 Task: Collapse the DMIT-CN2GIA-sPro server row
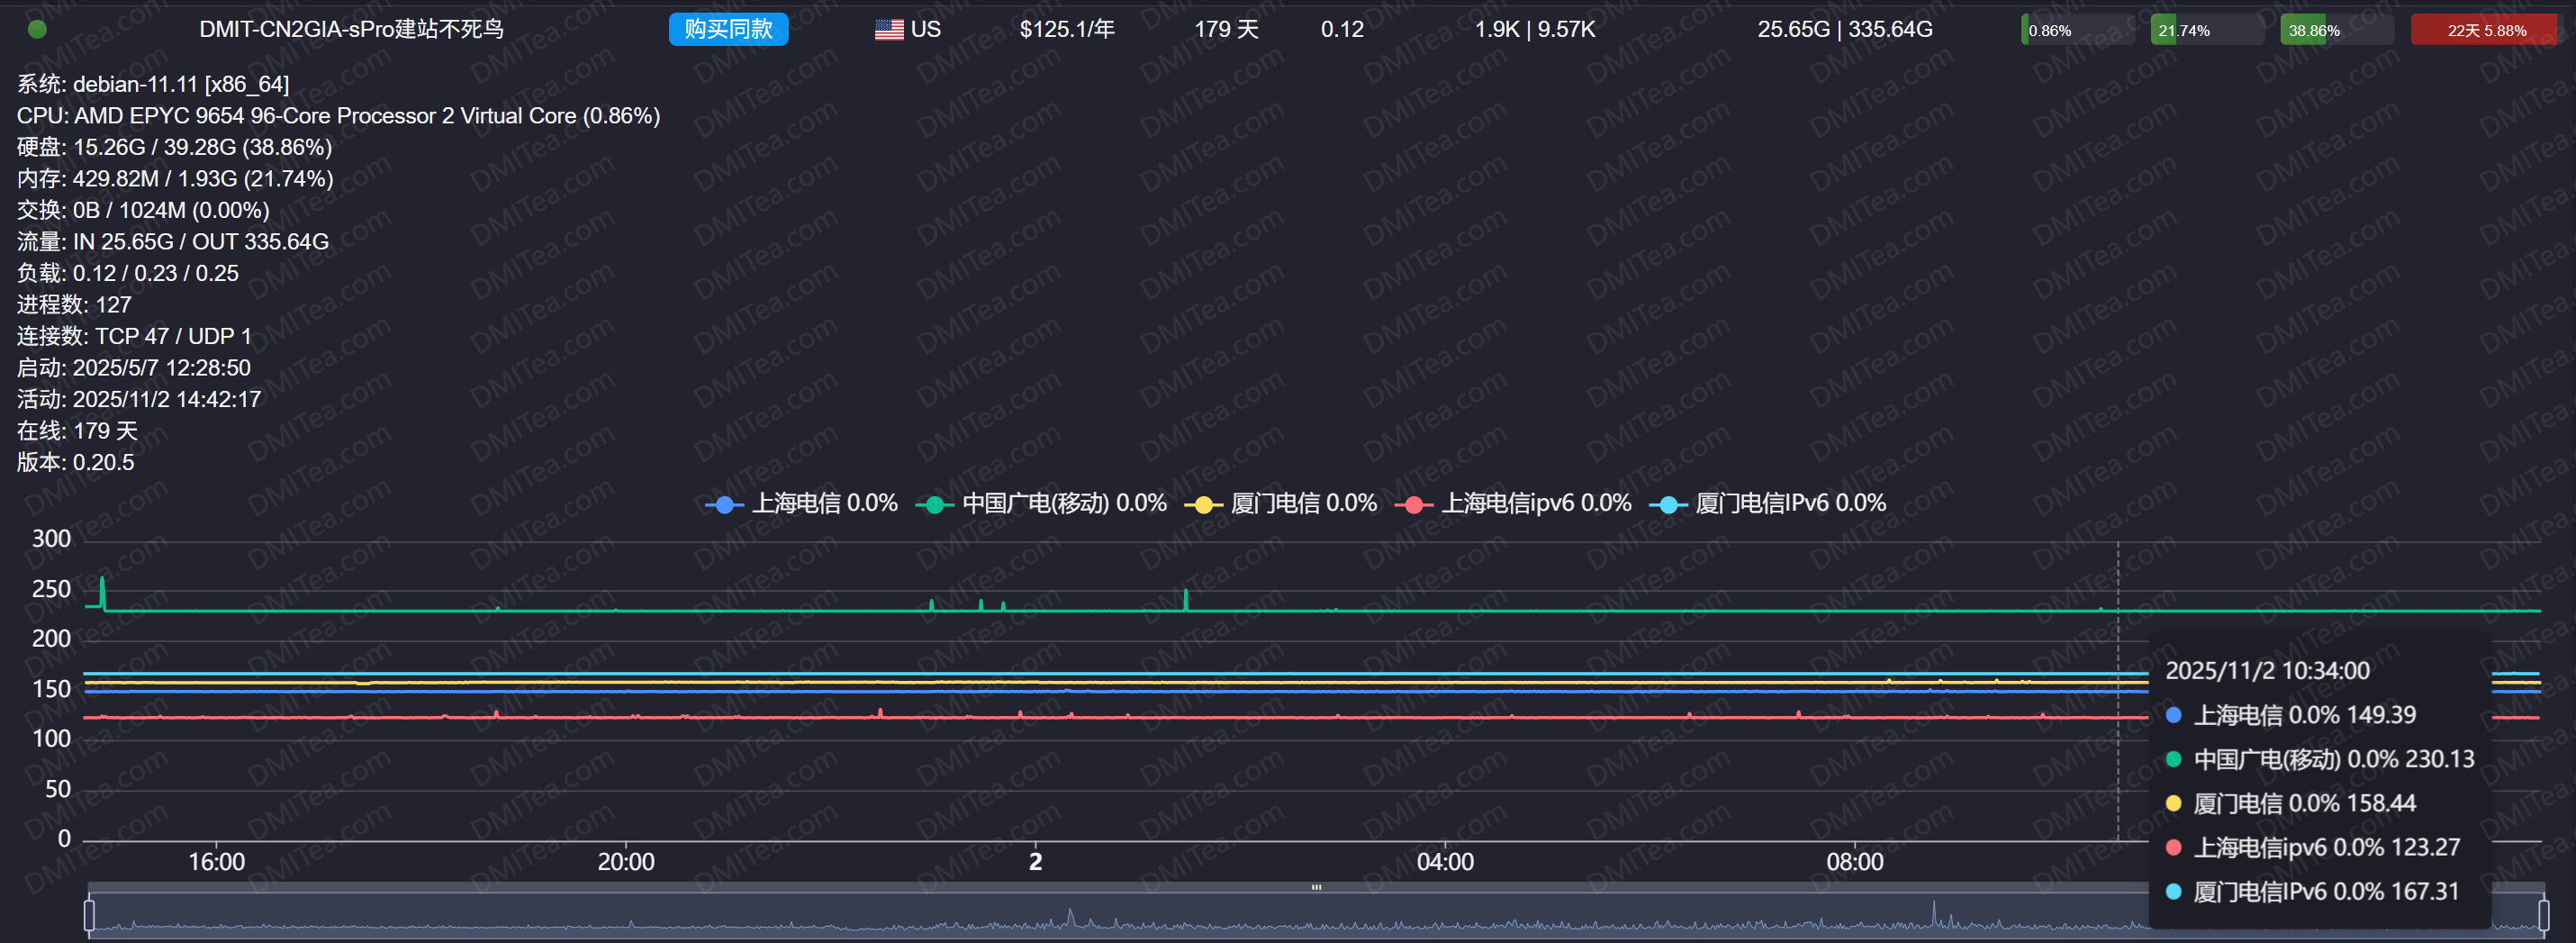coord(351,29)
